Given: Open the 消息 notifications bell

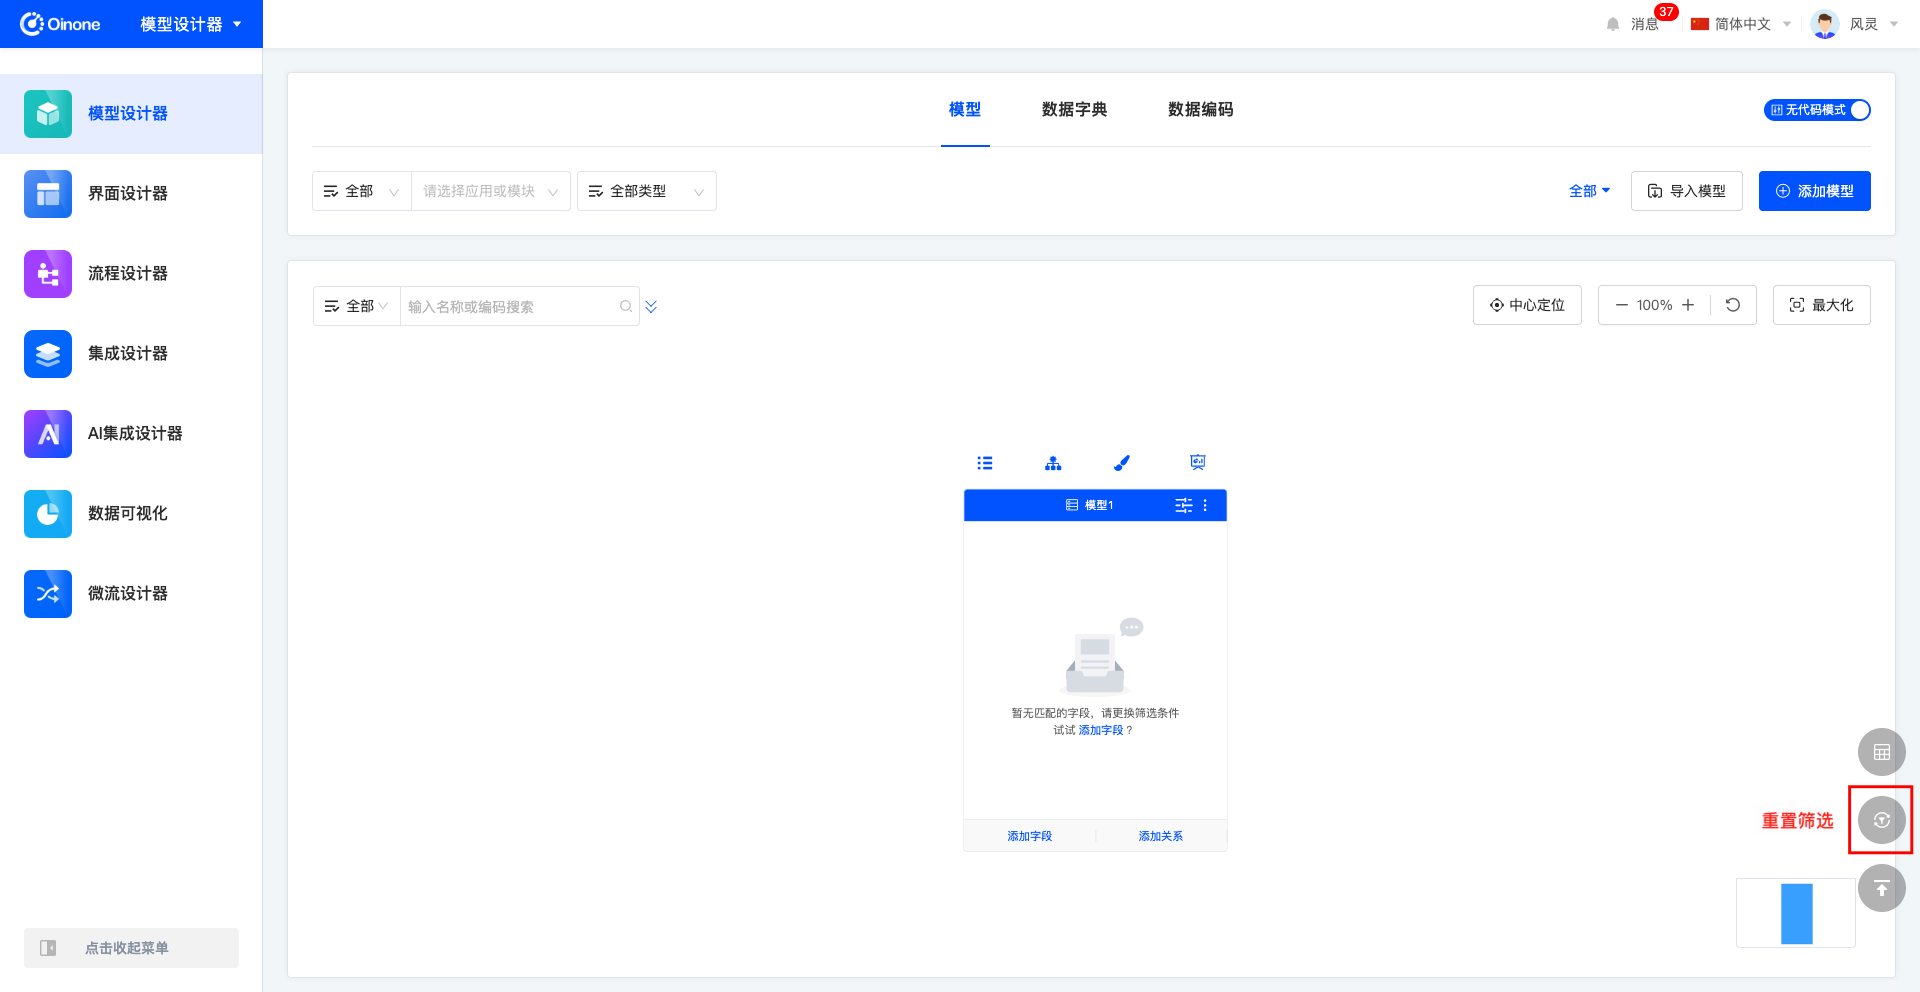Looking at the screenshot, I should (x=1613, y=24).
